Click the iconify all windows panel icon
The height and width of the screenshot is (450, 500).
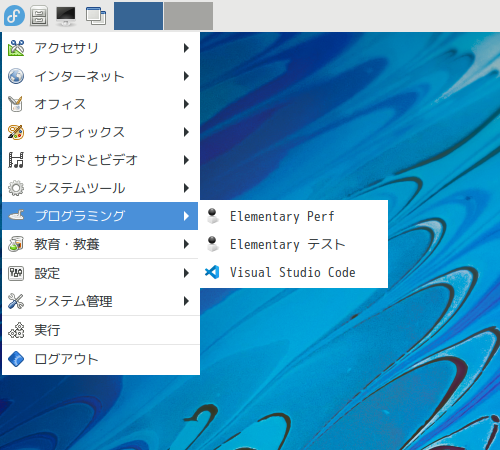click(x=96, y=16)
